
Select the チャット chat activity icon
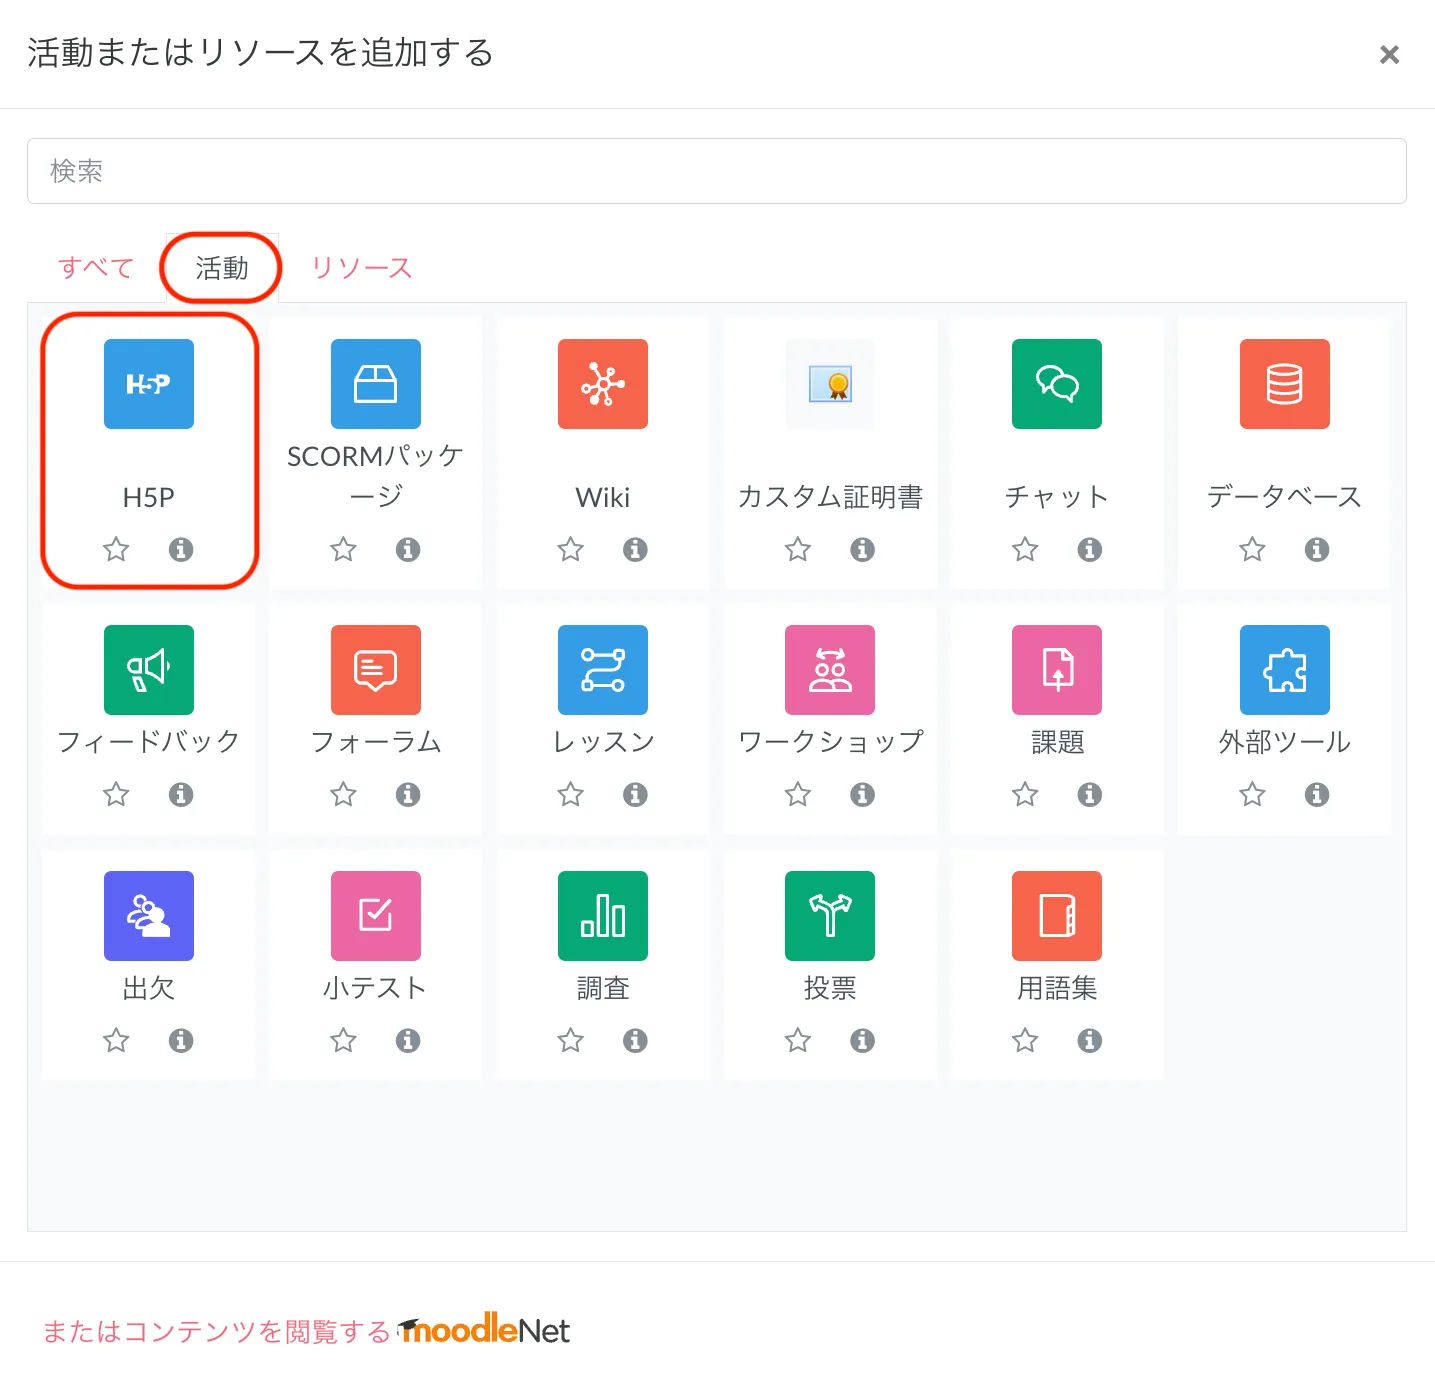pyautogui.click(x=1056, y=384)
